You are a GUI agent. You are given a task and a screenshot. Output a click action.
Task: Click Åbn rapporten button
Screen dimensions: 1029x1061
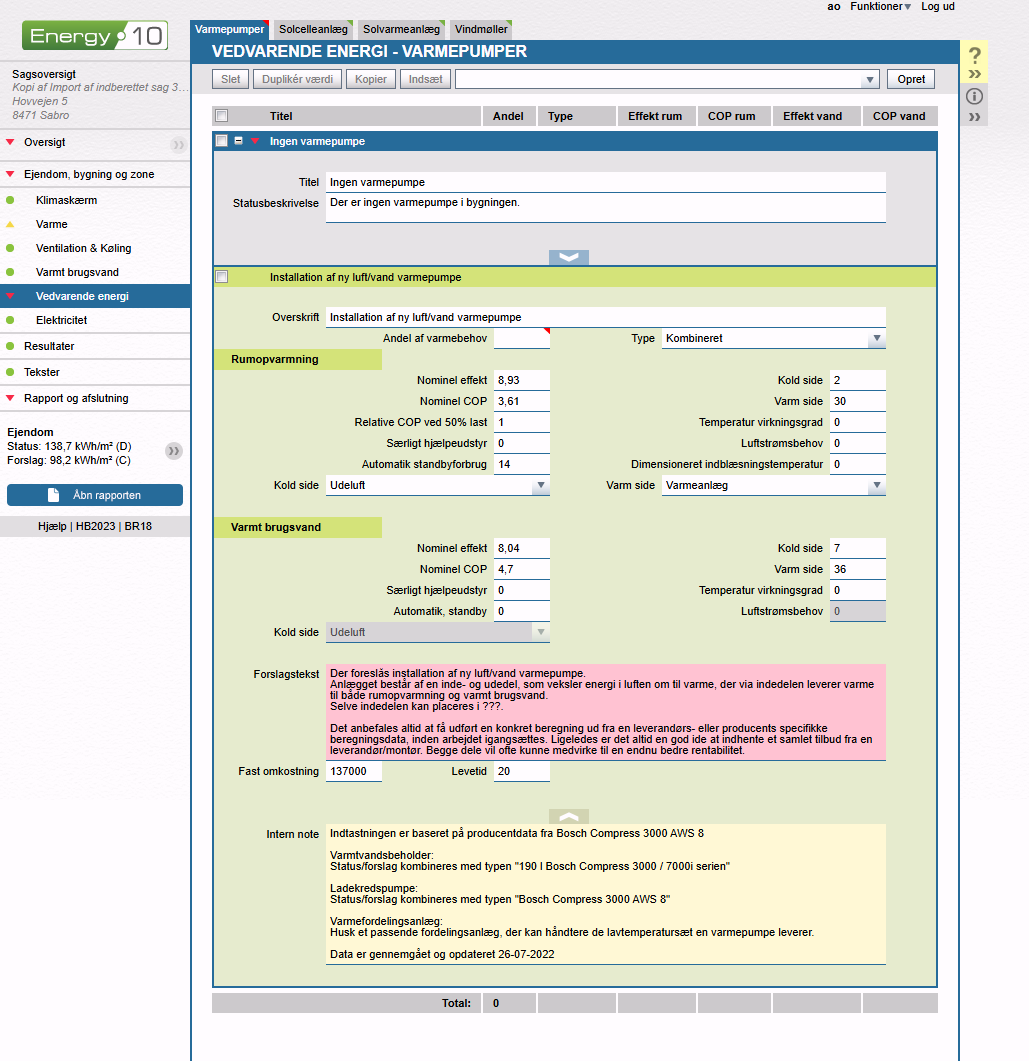pos(95,495)
